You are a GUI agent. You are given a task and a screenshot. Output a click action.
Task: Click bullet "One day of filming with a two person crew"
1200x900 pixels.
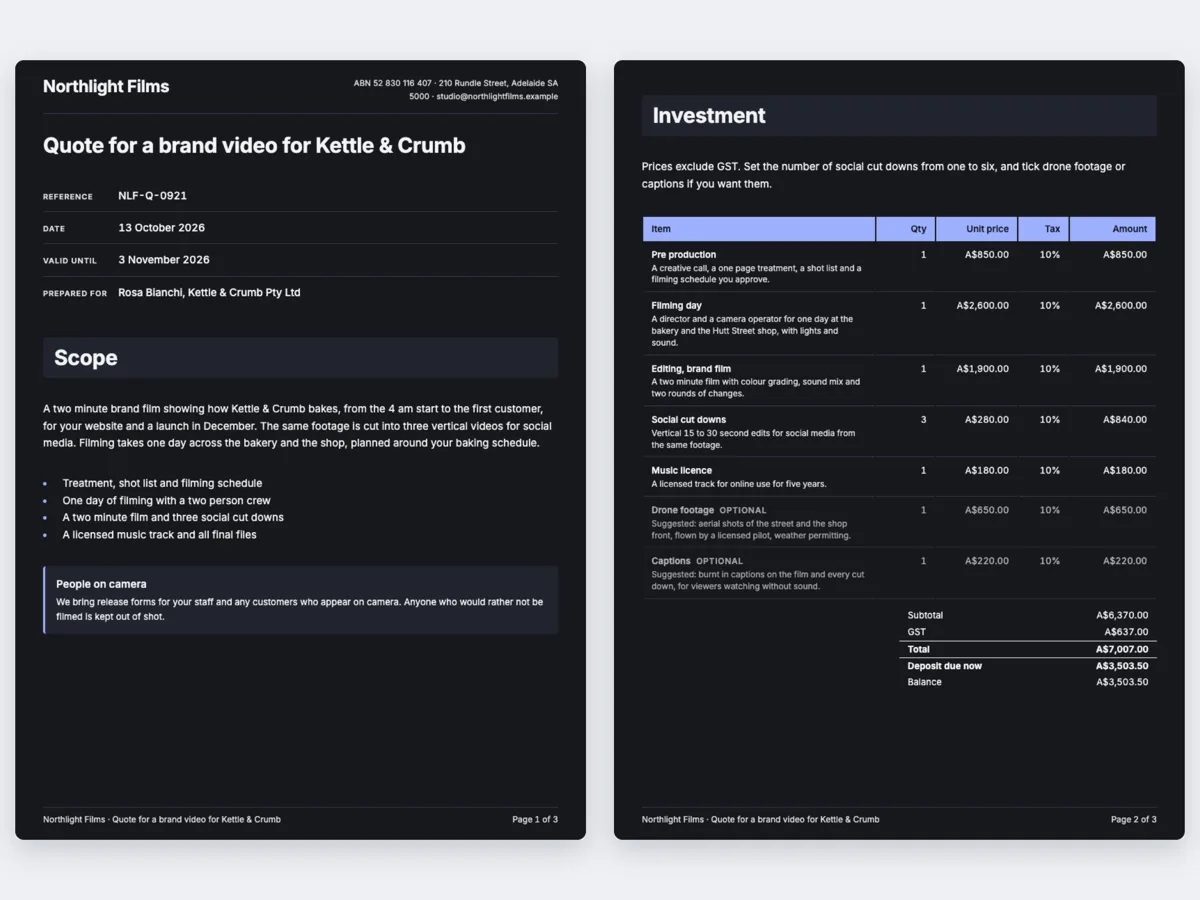click(166, 500)
